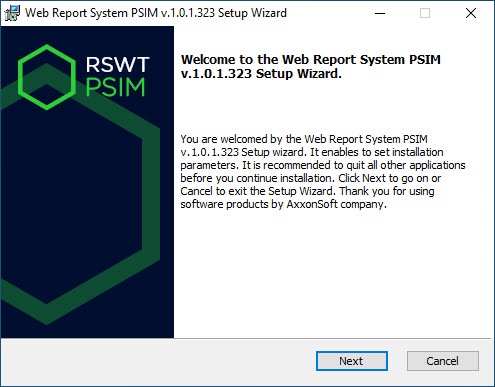Close the Setup Wizard window

pos(471,13)
